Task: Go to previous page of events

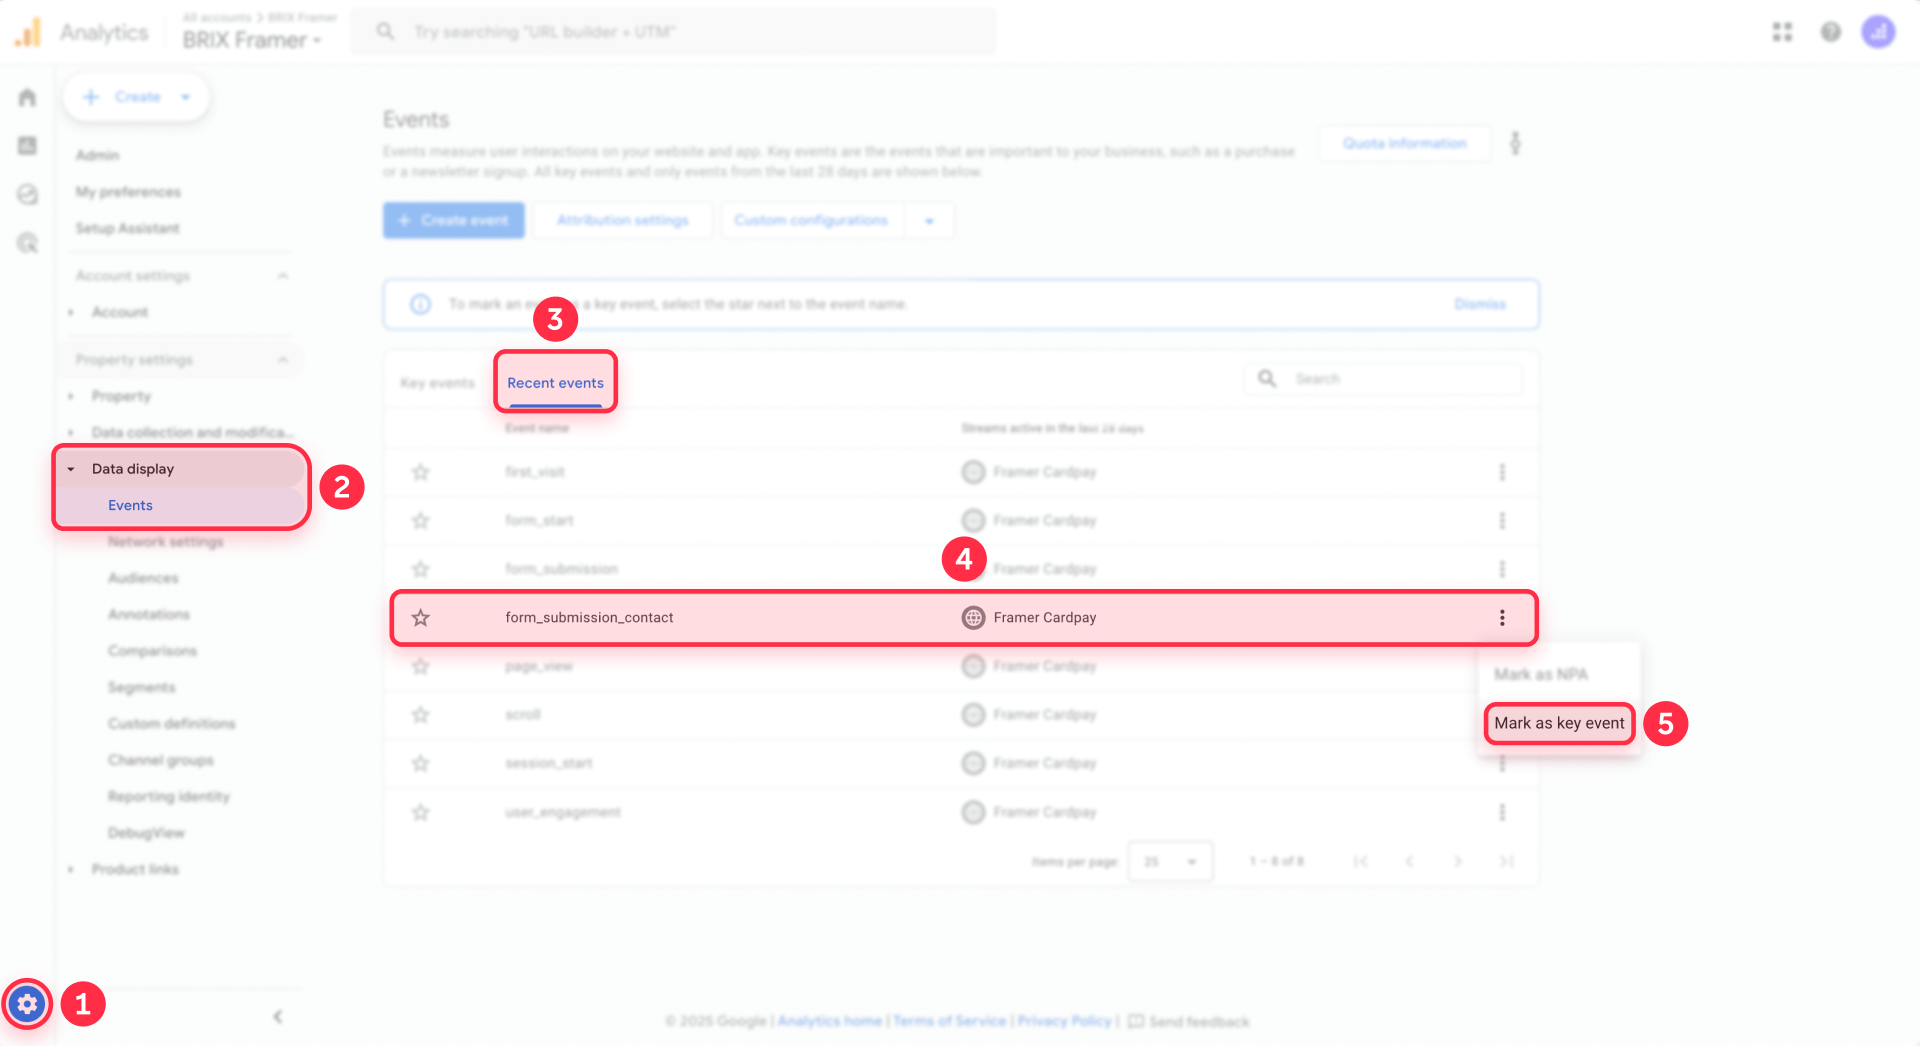Action: point(1409,861)
